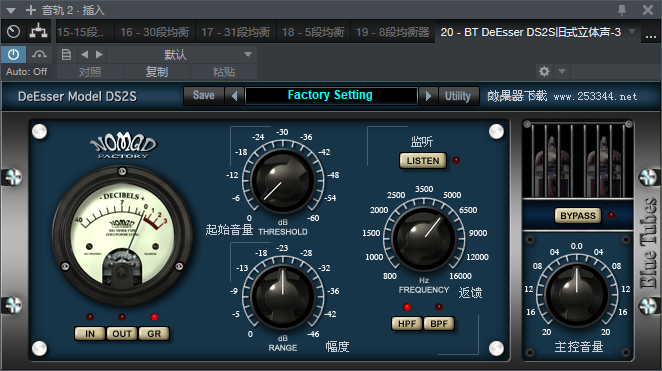
Task: Click the circular channel editor icon
Action: pos(14,32)
